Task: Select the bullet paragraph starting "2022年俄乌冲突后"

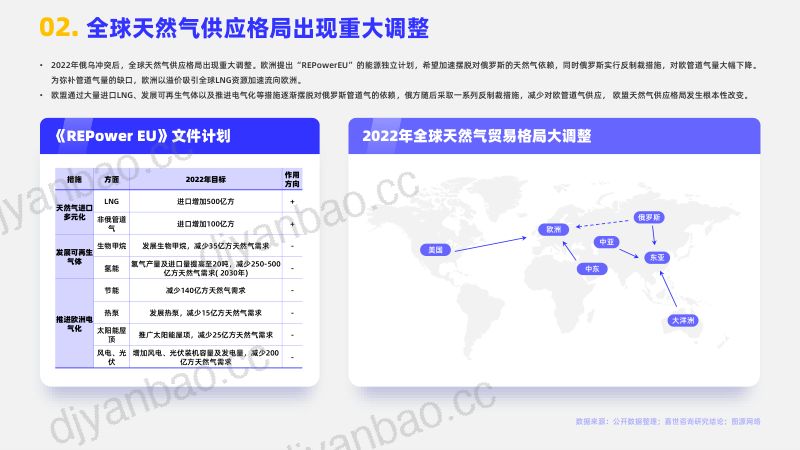Action: click(403, 72)
